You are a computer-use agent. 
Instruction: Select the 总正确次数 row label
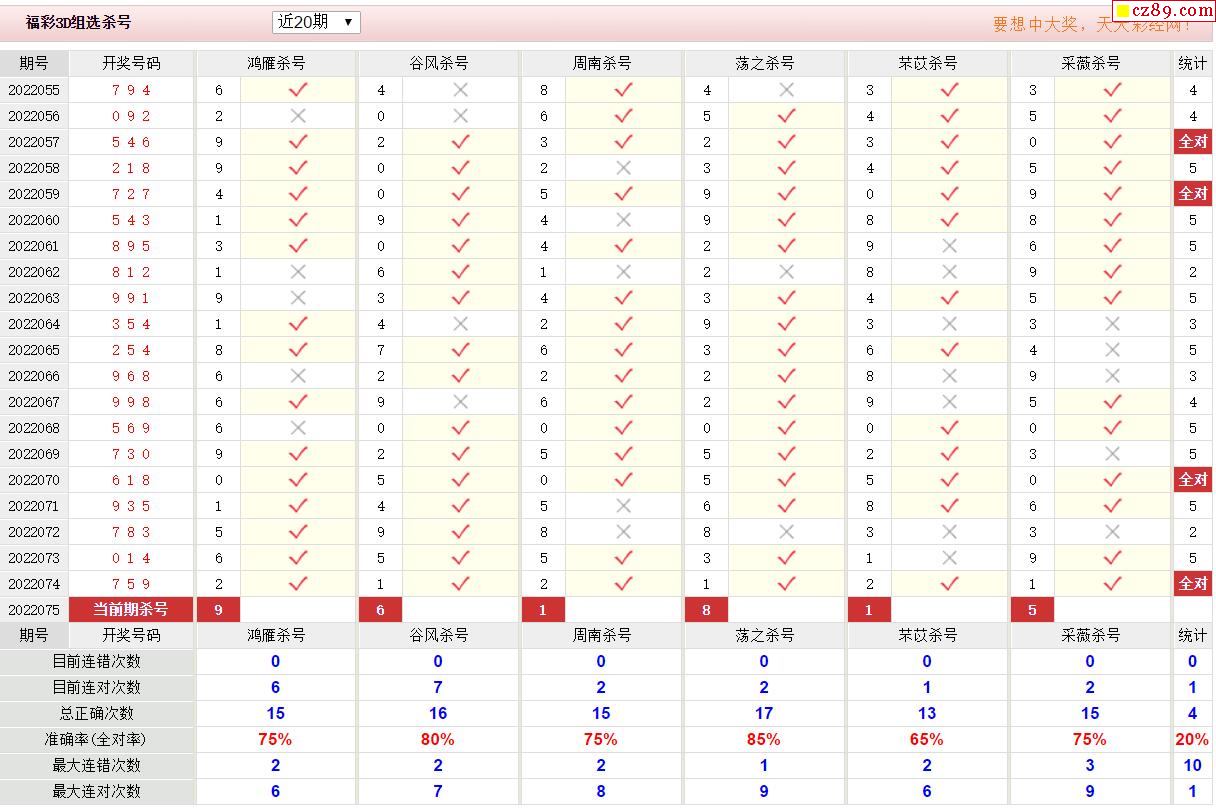[x=97, y=714]
